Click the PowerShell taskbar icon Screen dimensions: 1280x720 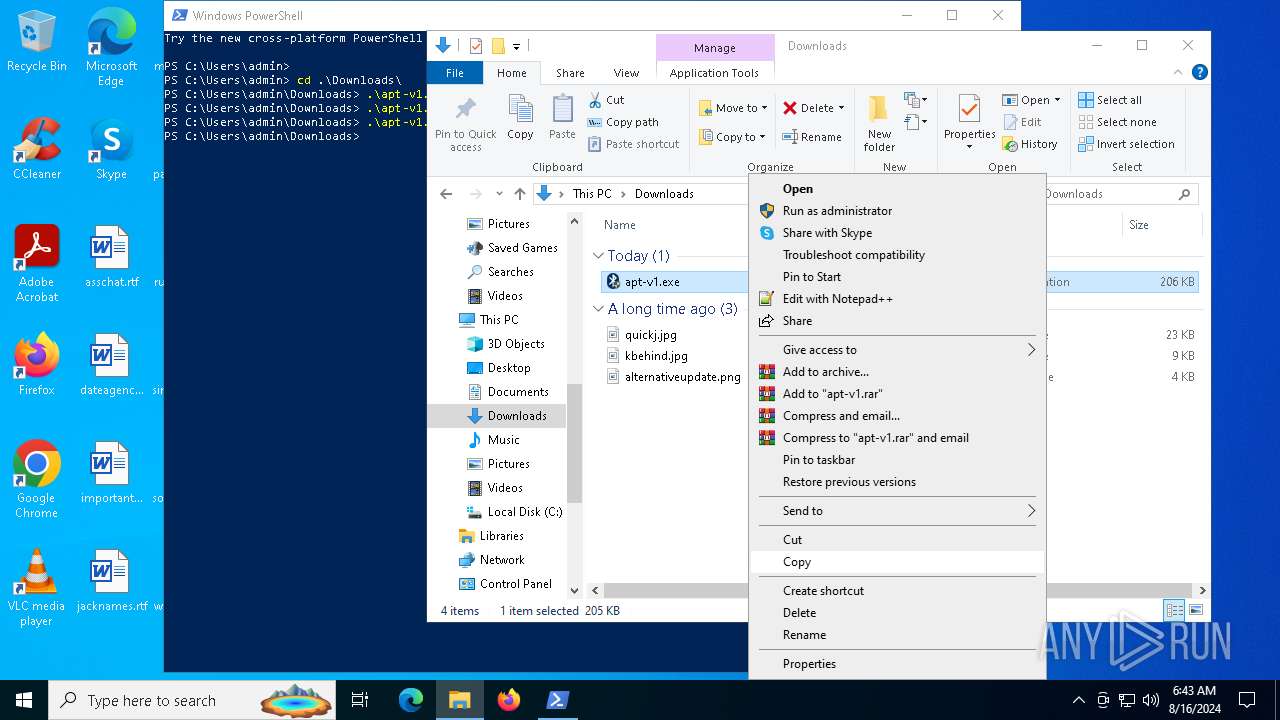coord(558,700)
